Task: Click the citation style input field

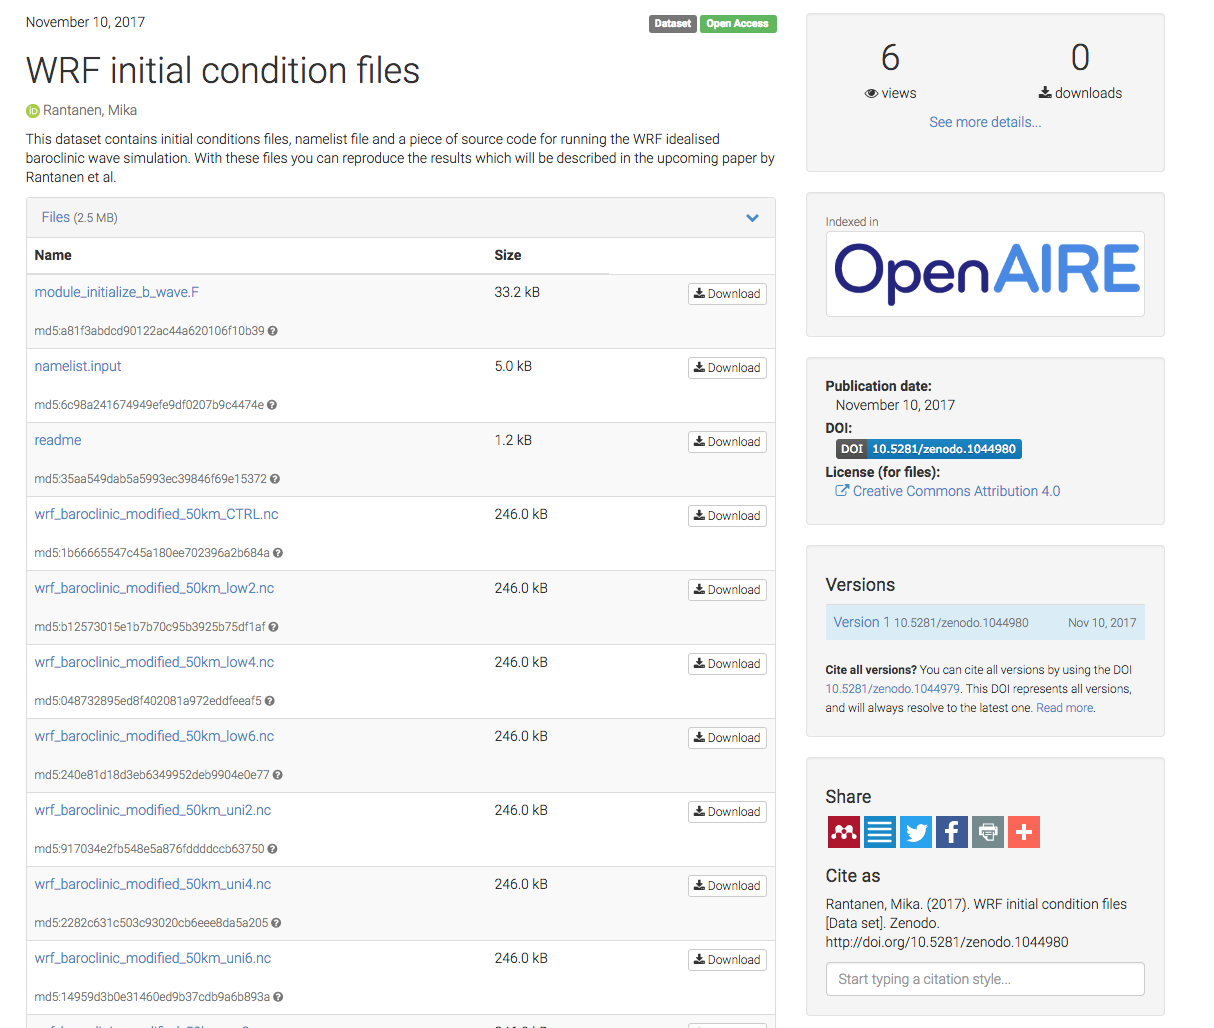Action: pos(985,979)
